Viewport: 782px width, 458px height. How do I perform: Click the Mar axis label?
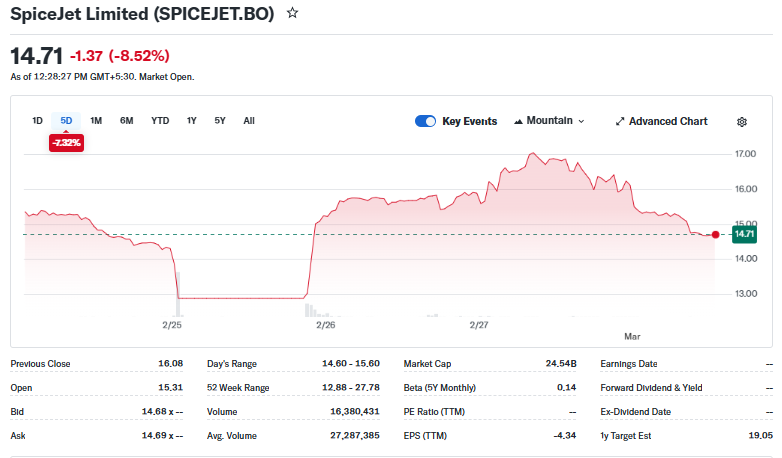pos(632,337)
